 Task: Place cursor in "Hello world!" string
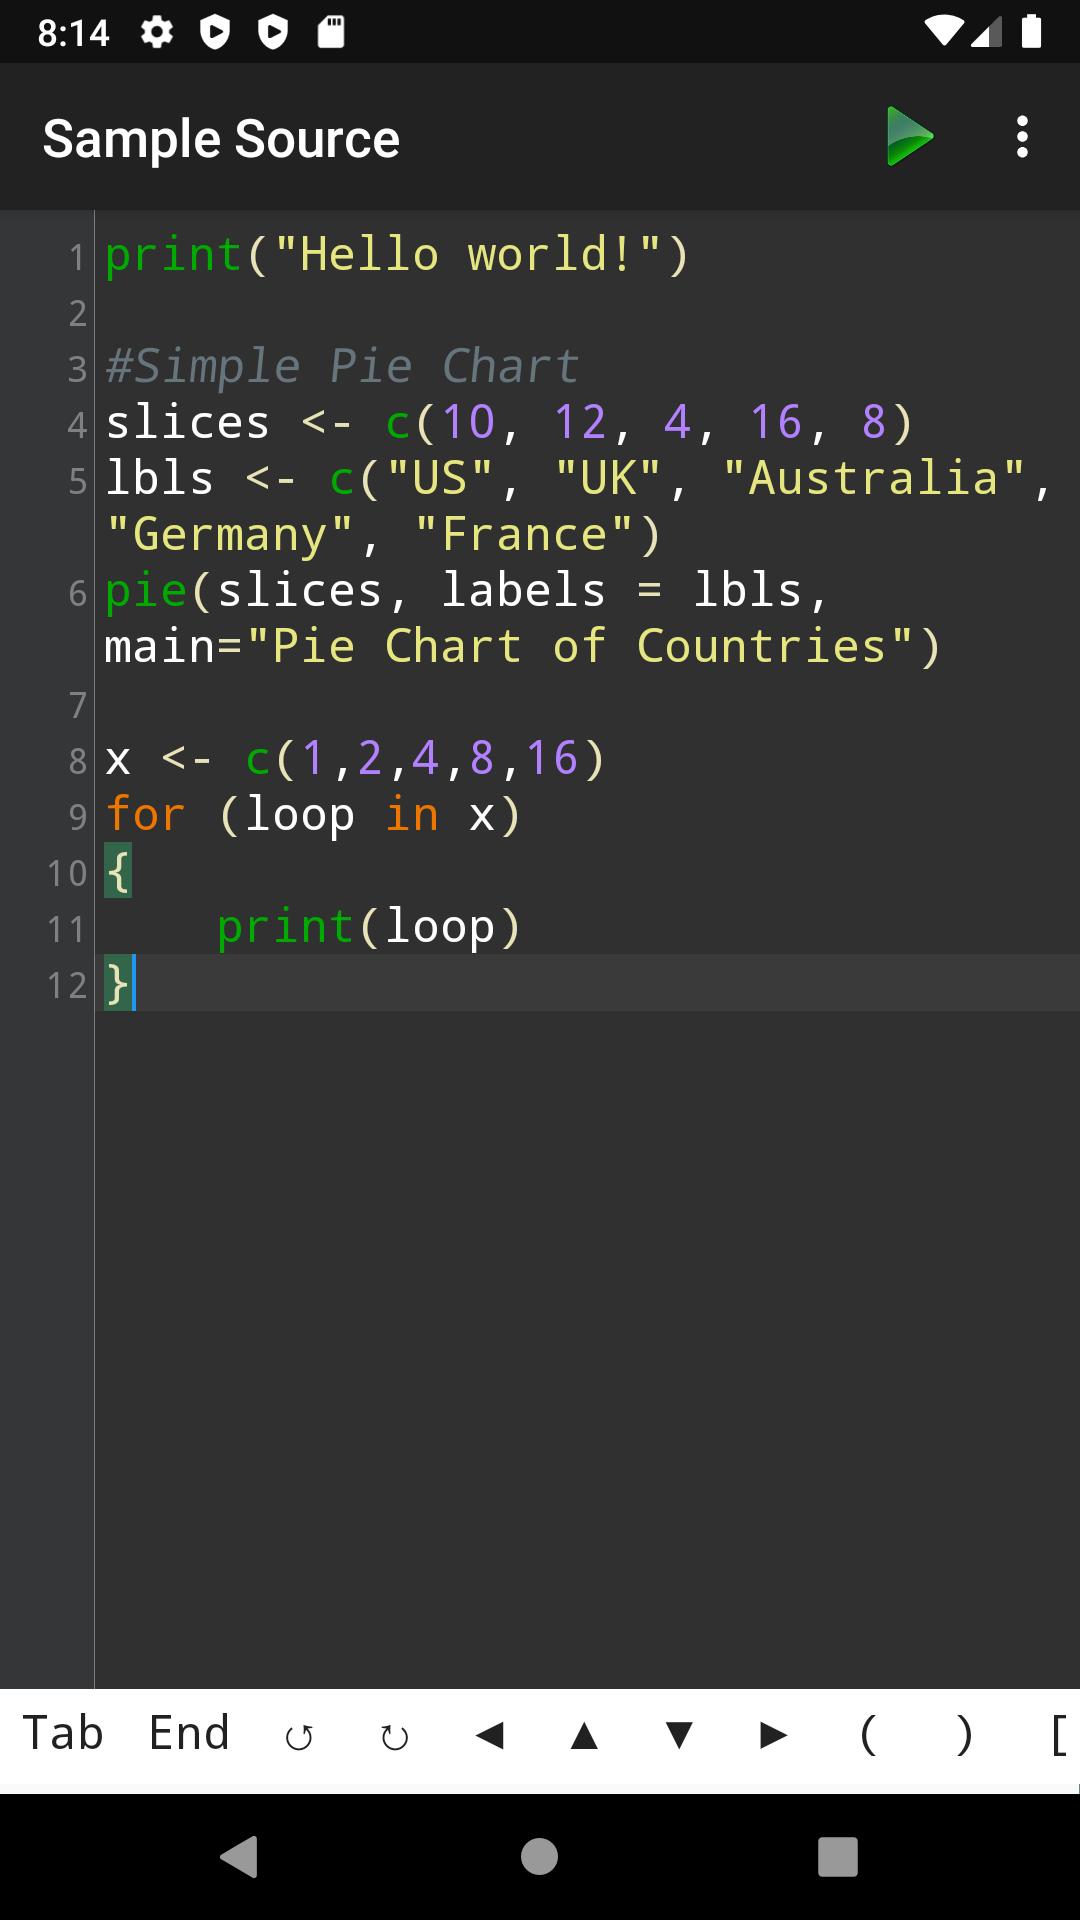470,255
